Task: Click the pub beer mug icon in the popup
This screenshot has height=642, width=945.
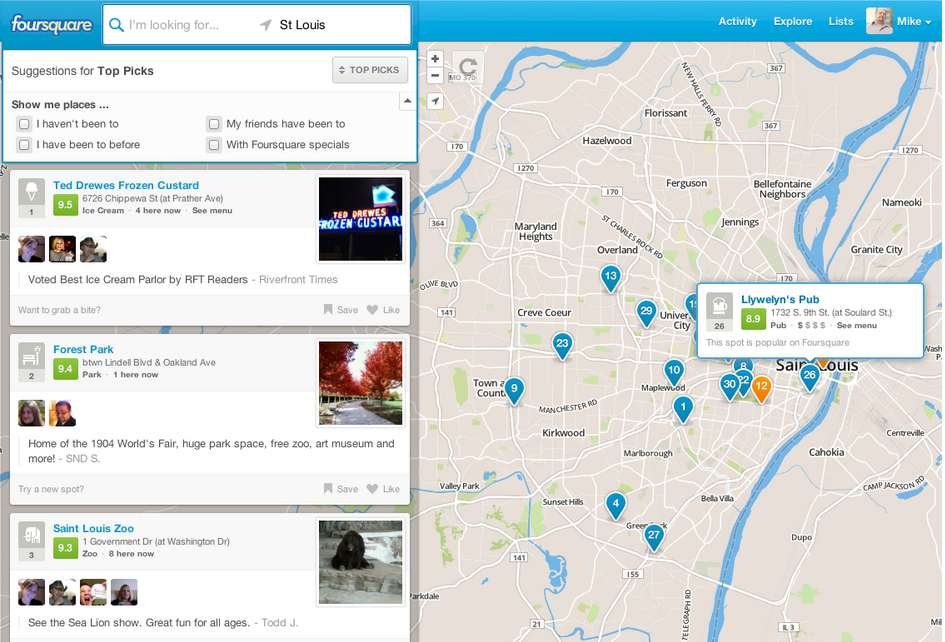Action: 719,306
